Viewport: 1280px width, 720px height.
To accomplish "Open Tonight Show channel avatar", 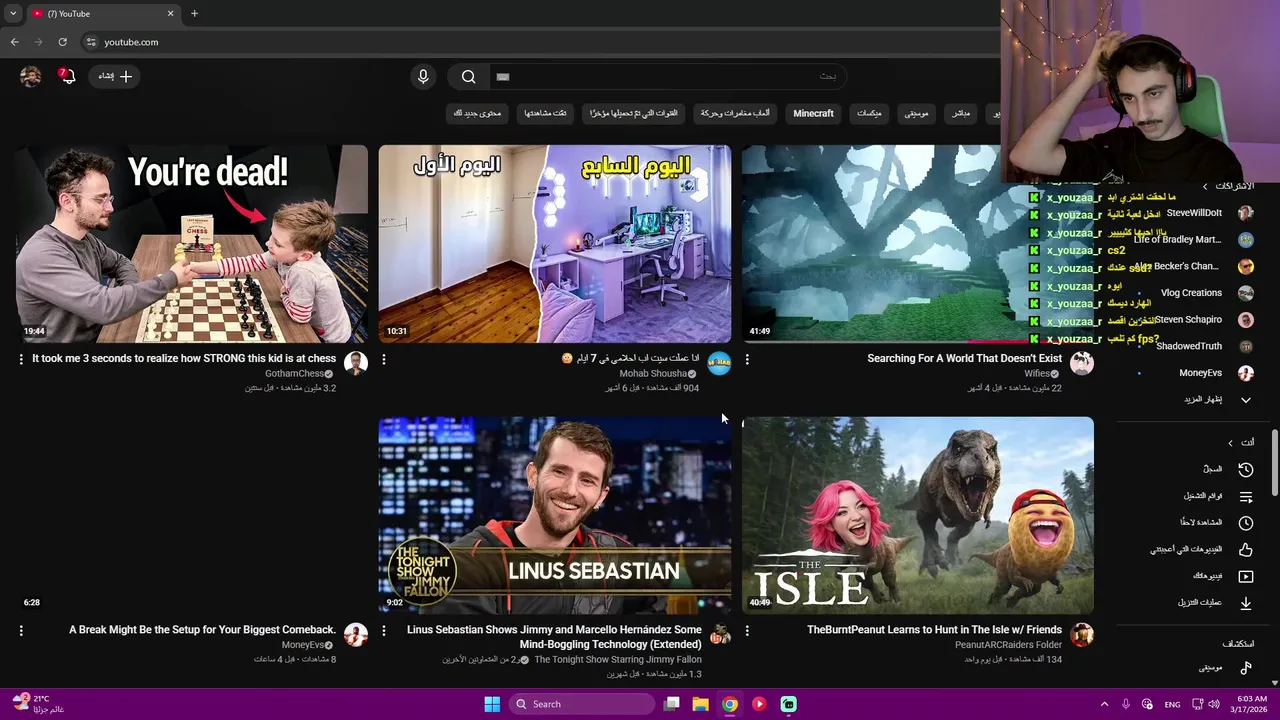I will coord(719,634).
